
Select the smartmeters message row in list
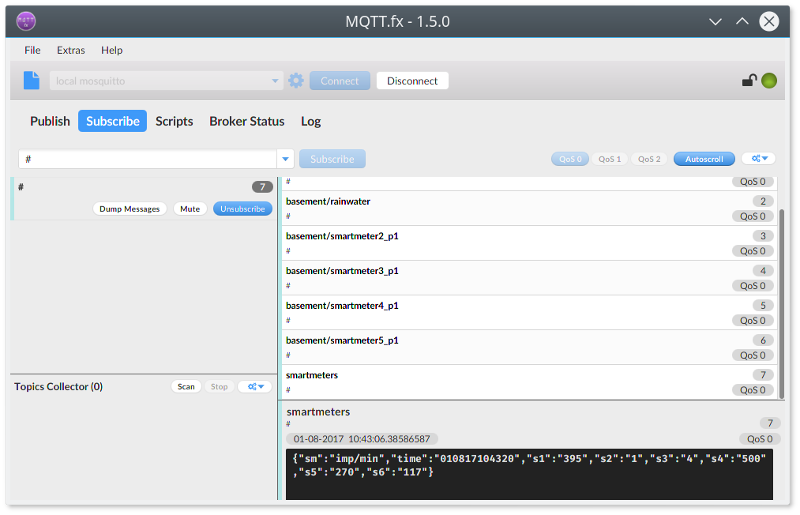tap(529, 382)
